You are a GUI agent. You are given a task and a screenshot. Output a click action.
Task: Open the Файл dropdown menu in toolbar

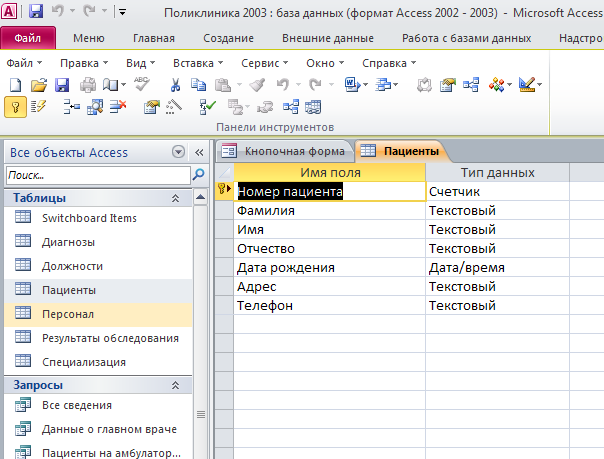(24, 63)
